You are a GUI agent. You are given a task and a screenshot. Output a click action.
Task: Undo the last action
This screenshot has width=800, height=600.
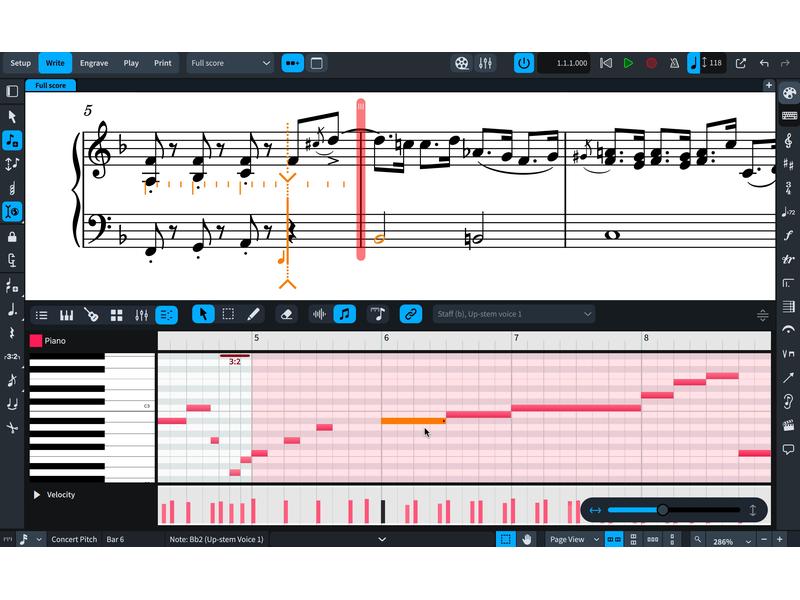pos(764,63)
